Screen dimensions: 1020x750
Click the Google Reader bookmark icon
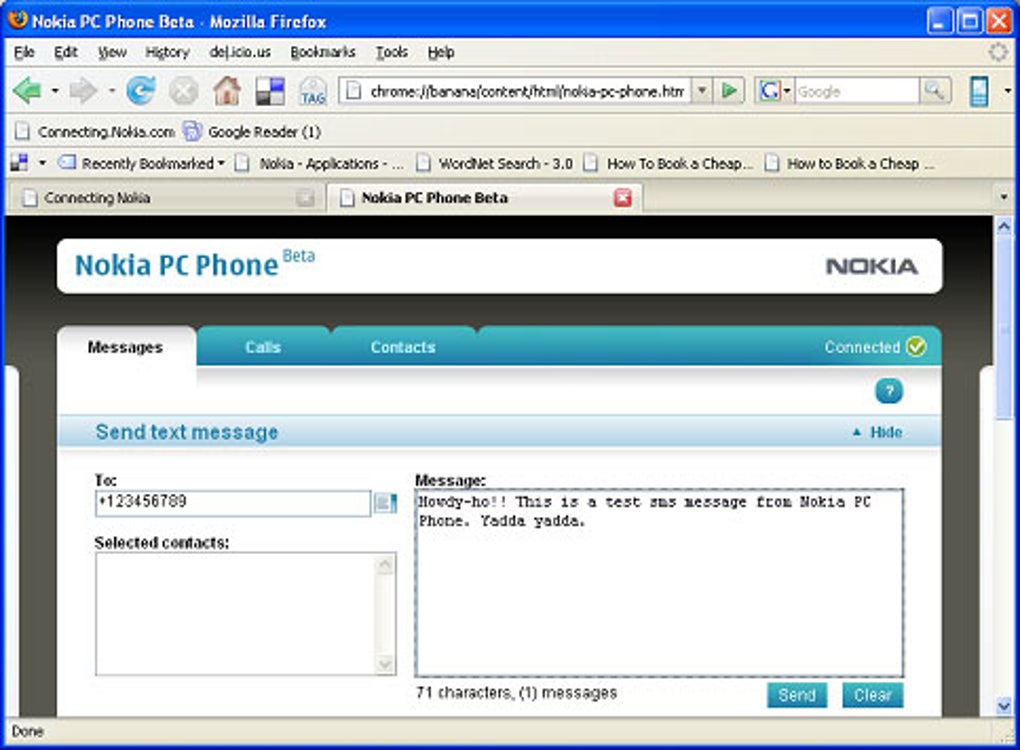(192, 131)
